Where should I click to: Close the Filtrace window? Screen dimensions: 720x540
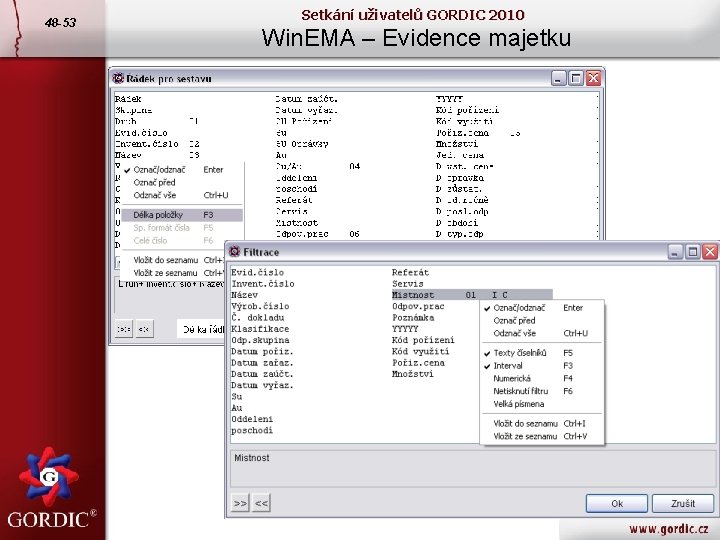710,252
